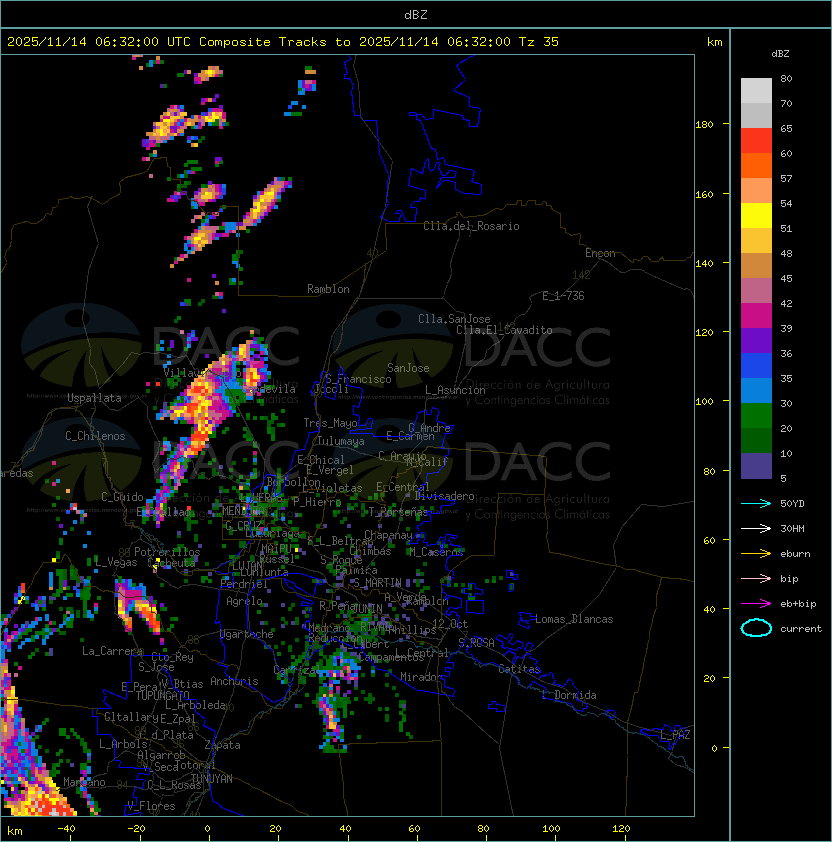Click the 5 dBZ dark purple swatch
The width and height of the screenshot is (832, 842).
coord(756,466)
